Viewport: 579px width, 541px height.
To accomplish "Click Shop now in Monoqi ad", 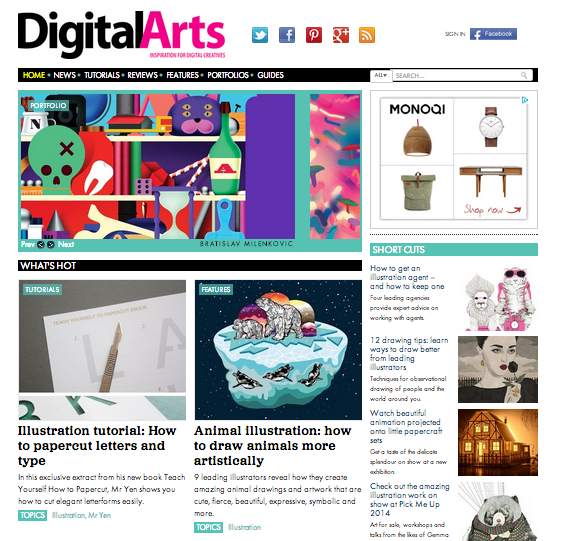I will [x=492, y=210].
